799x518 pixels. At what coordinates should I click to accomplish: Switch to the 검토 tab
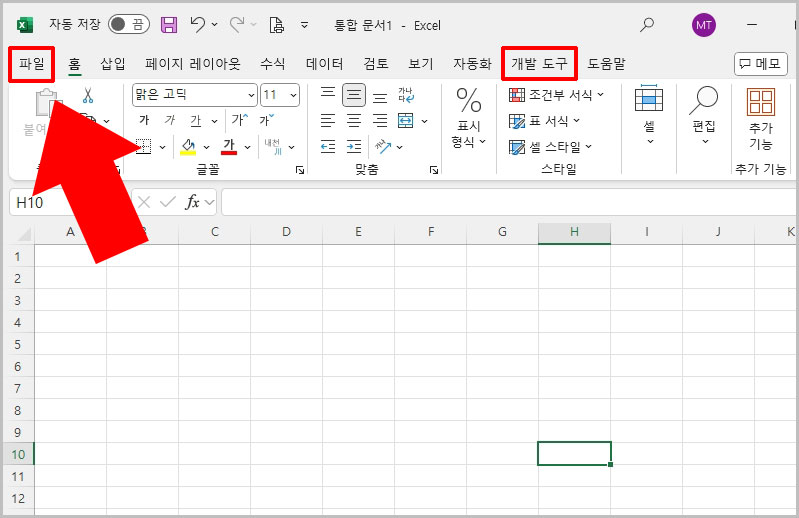point(376,64)
